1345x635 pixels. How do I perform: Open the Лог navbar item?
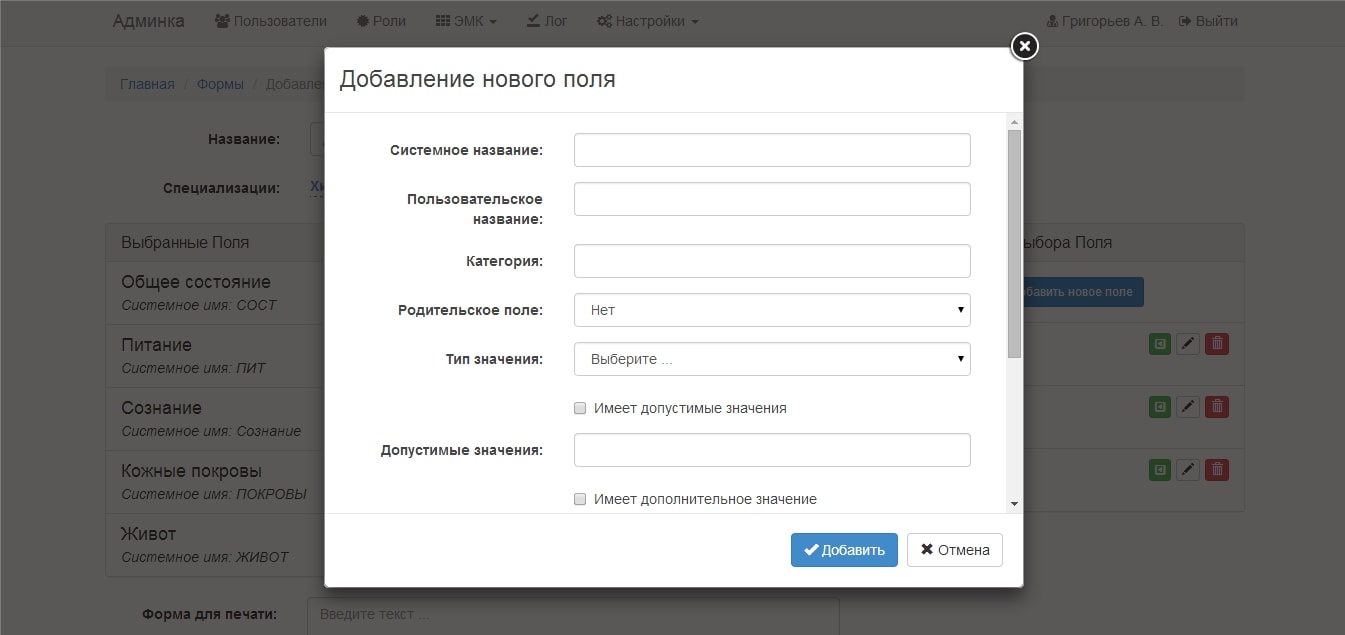546,21
